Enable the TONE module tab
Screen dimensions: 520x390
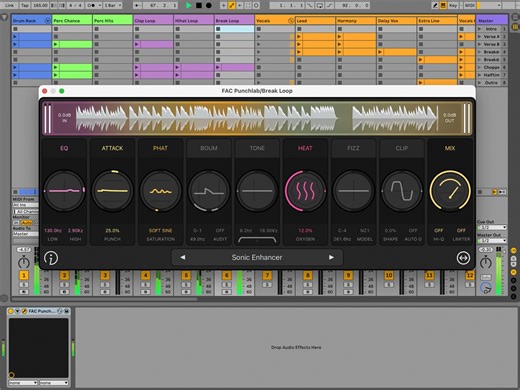257,148
